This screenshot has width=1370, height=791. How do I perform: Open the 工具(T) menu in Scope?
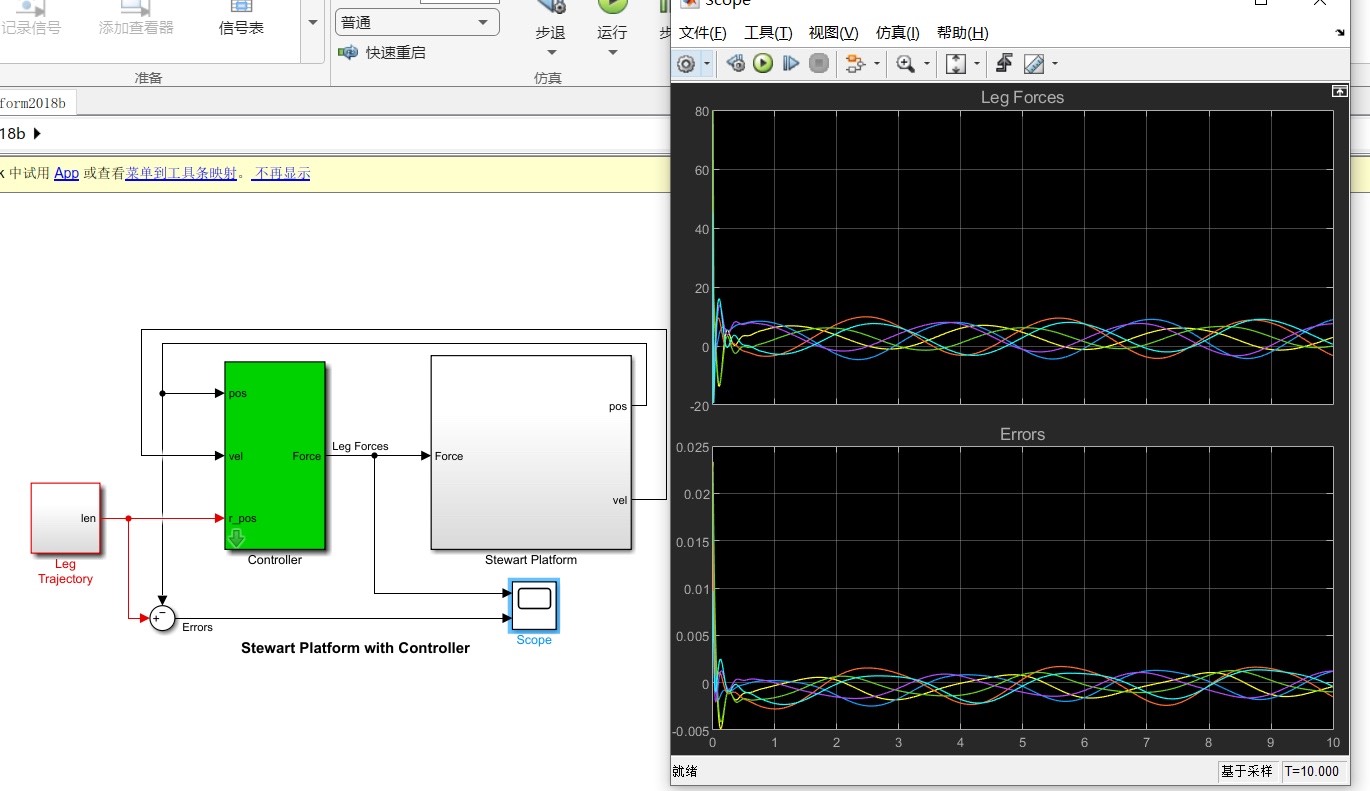pos(768,33)
